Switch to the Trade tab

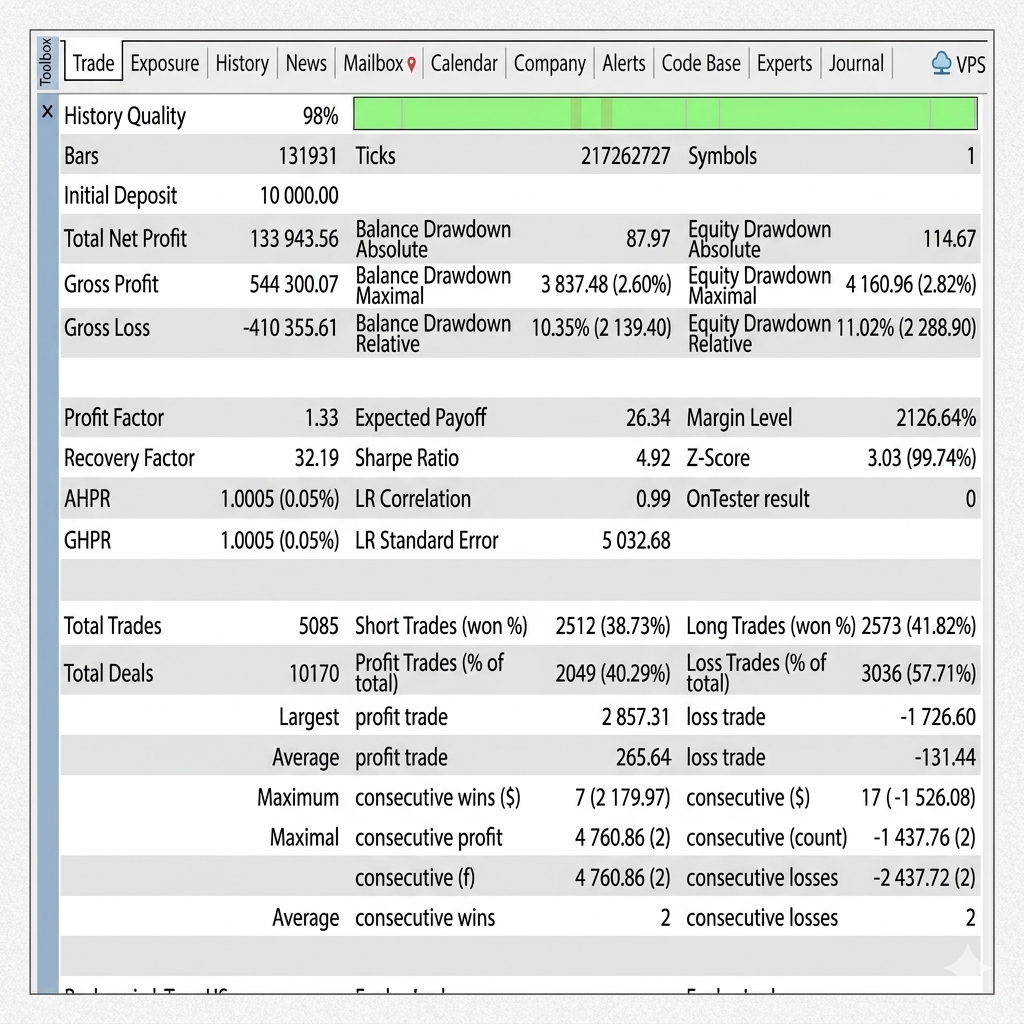93,64
